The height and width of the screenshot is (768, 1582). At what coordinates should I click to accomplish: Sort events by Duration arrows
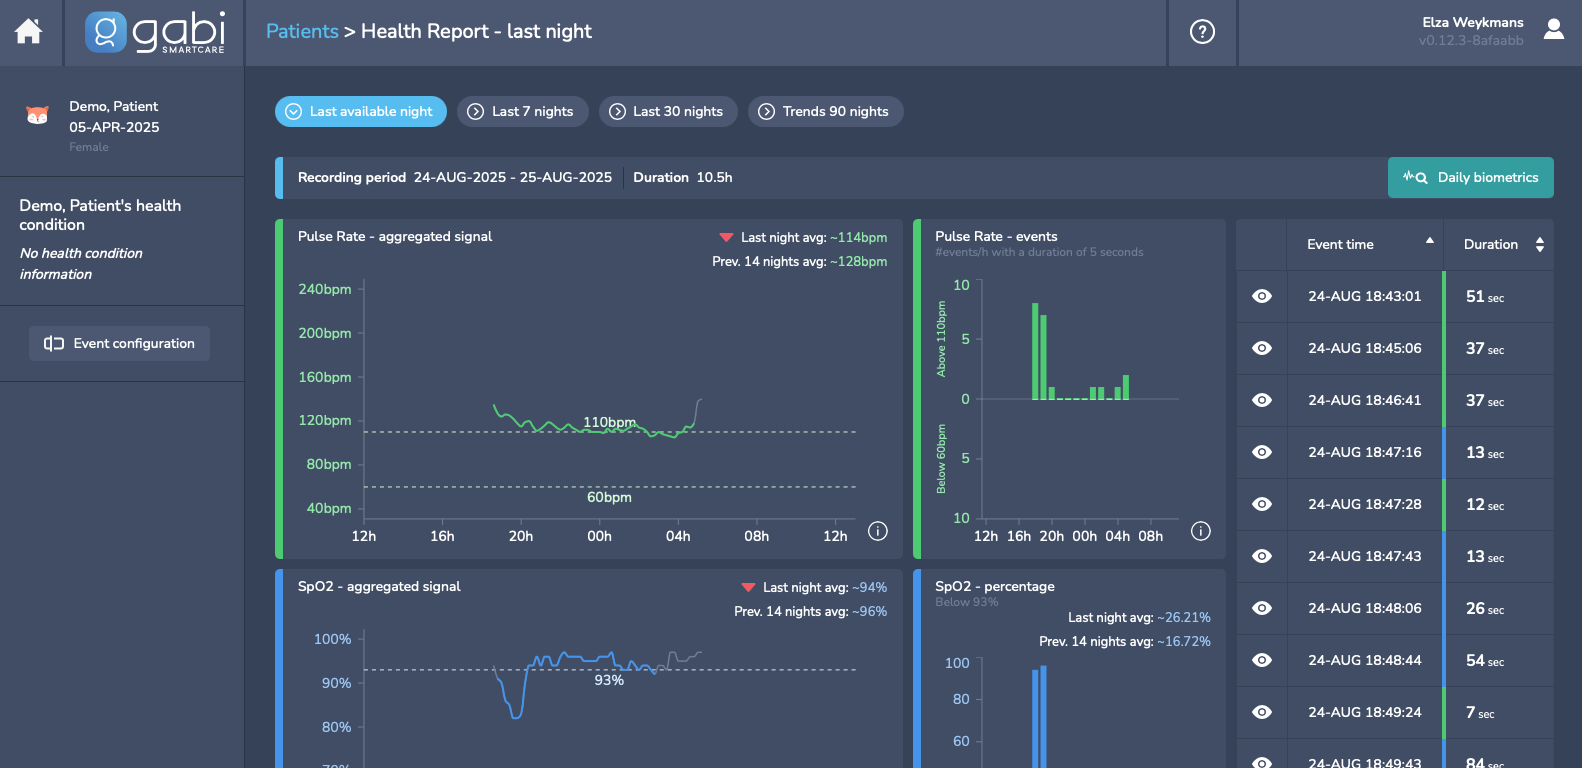(x=1539, y=245)
